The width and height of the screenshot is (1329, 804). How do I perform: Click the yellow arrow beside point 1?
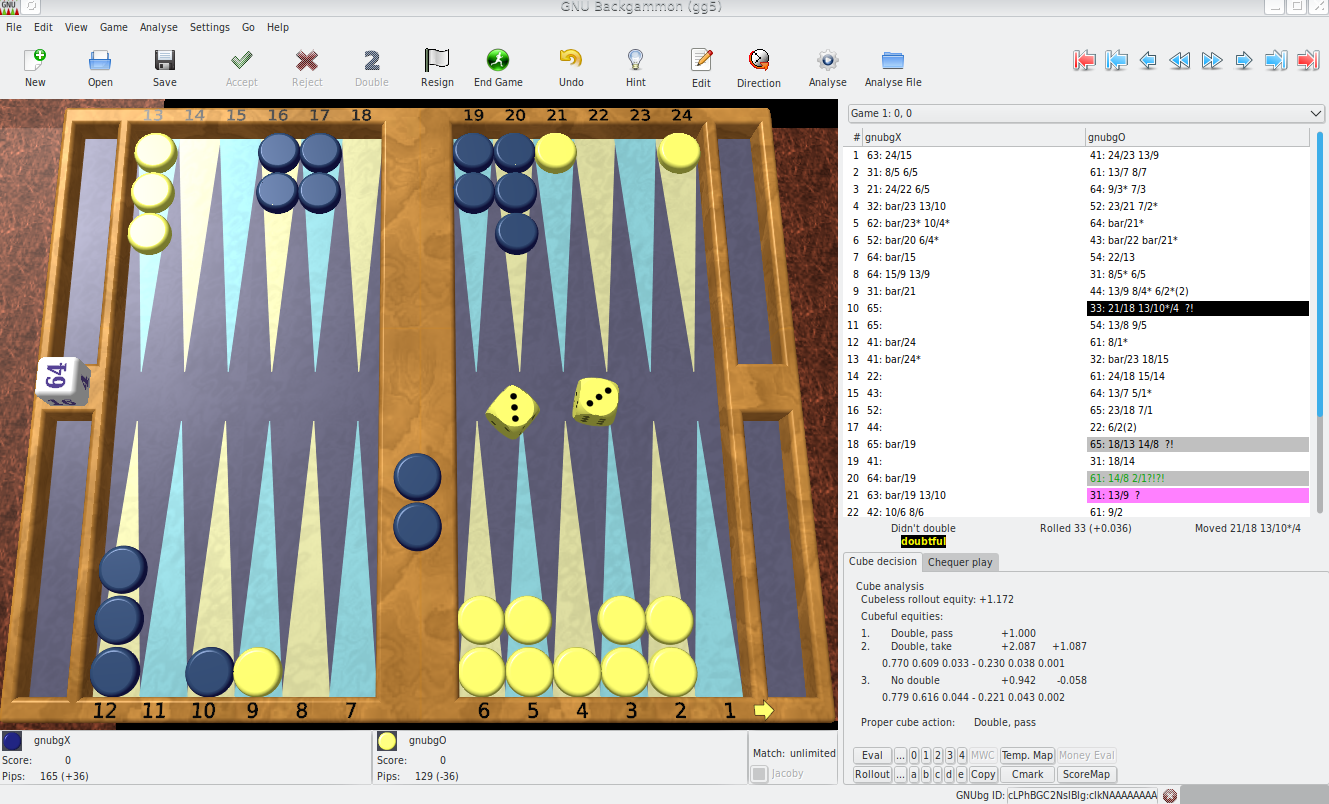[764, 710]
